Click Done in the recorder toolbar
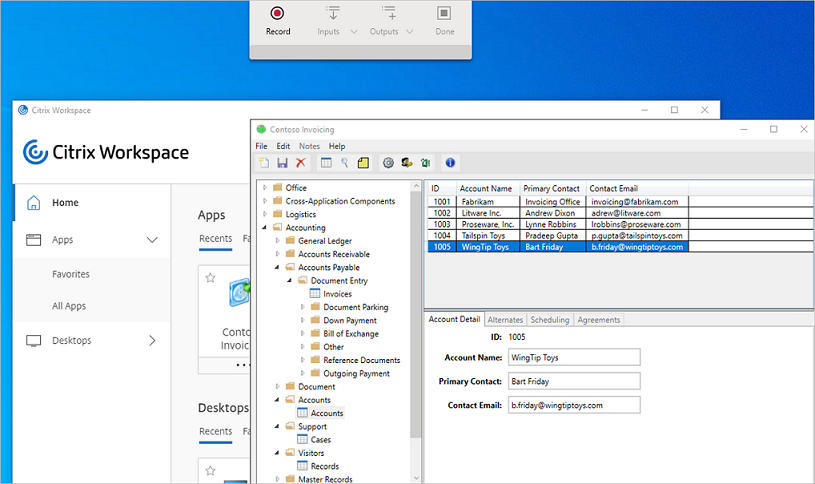The width and height of the screenshot is (815, 484). coord(444,21)
